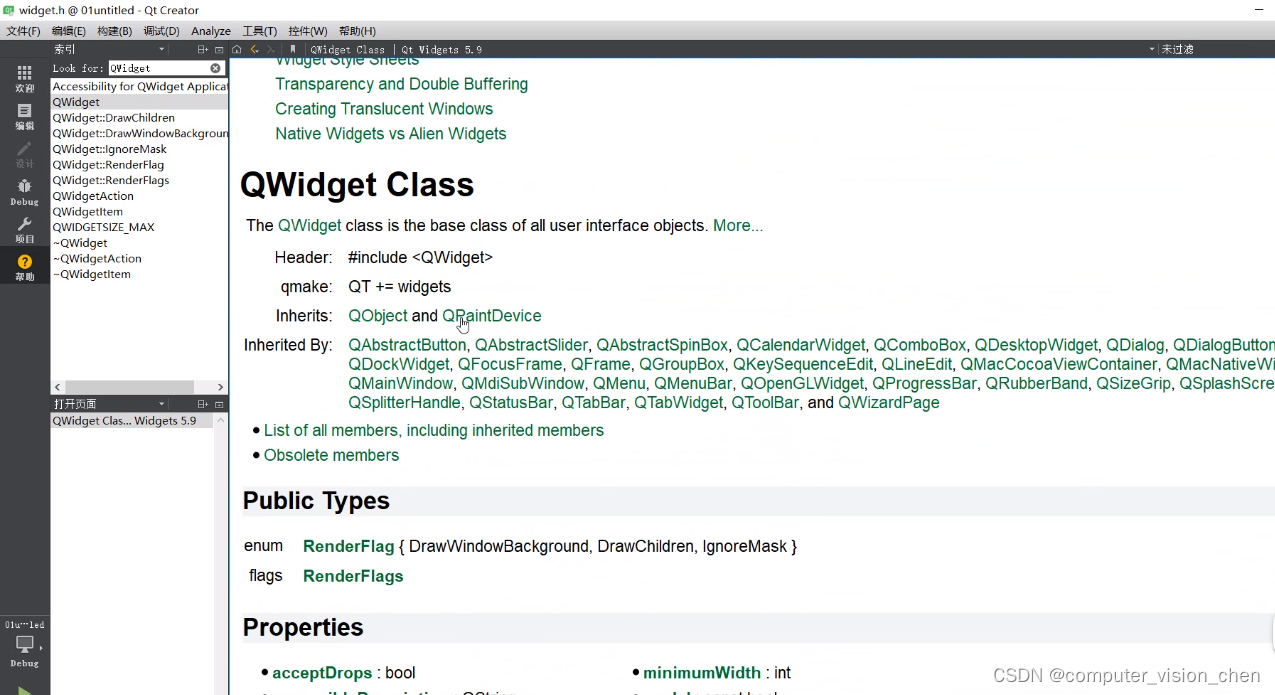Open the 索引 sidebar view dropdown

click(x=110, y=49)
